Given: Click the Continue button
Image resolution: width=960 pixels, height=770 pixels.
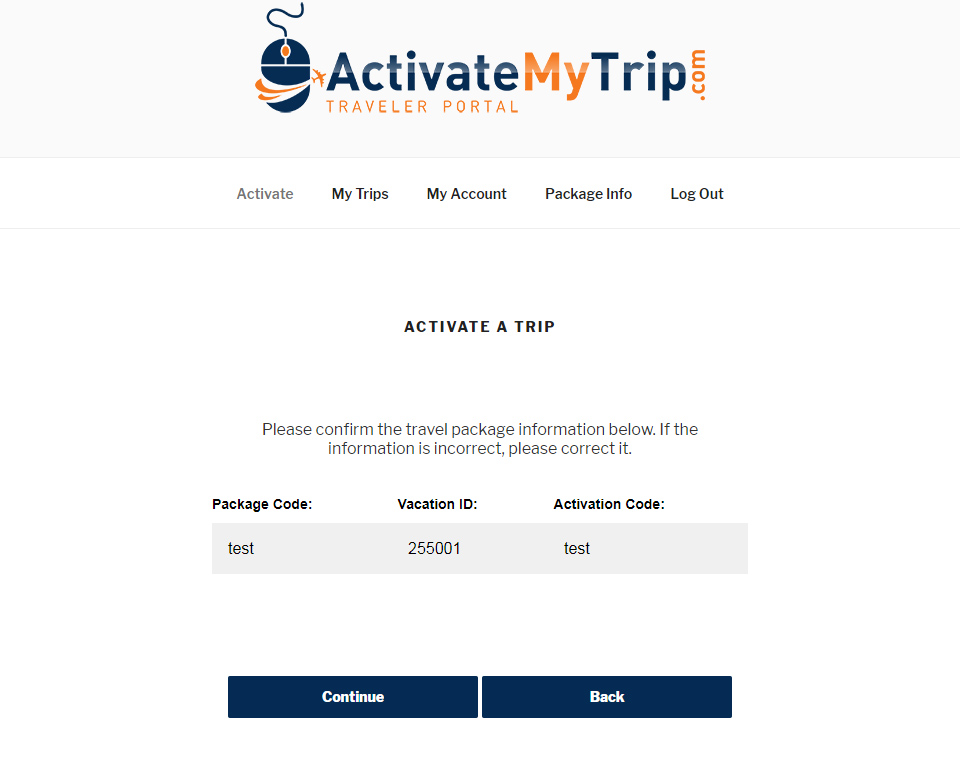Looking at the screenshot, I should pos(353,697).
